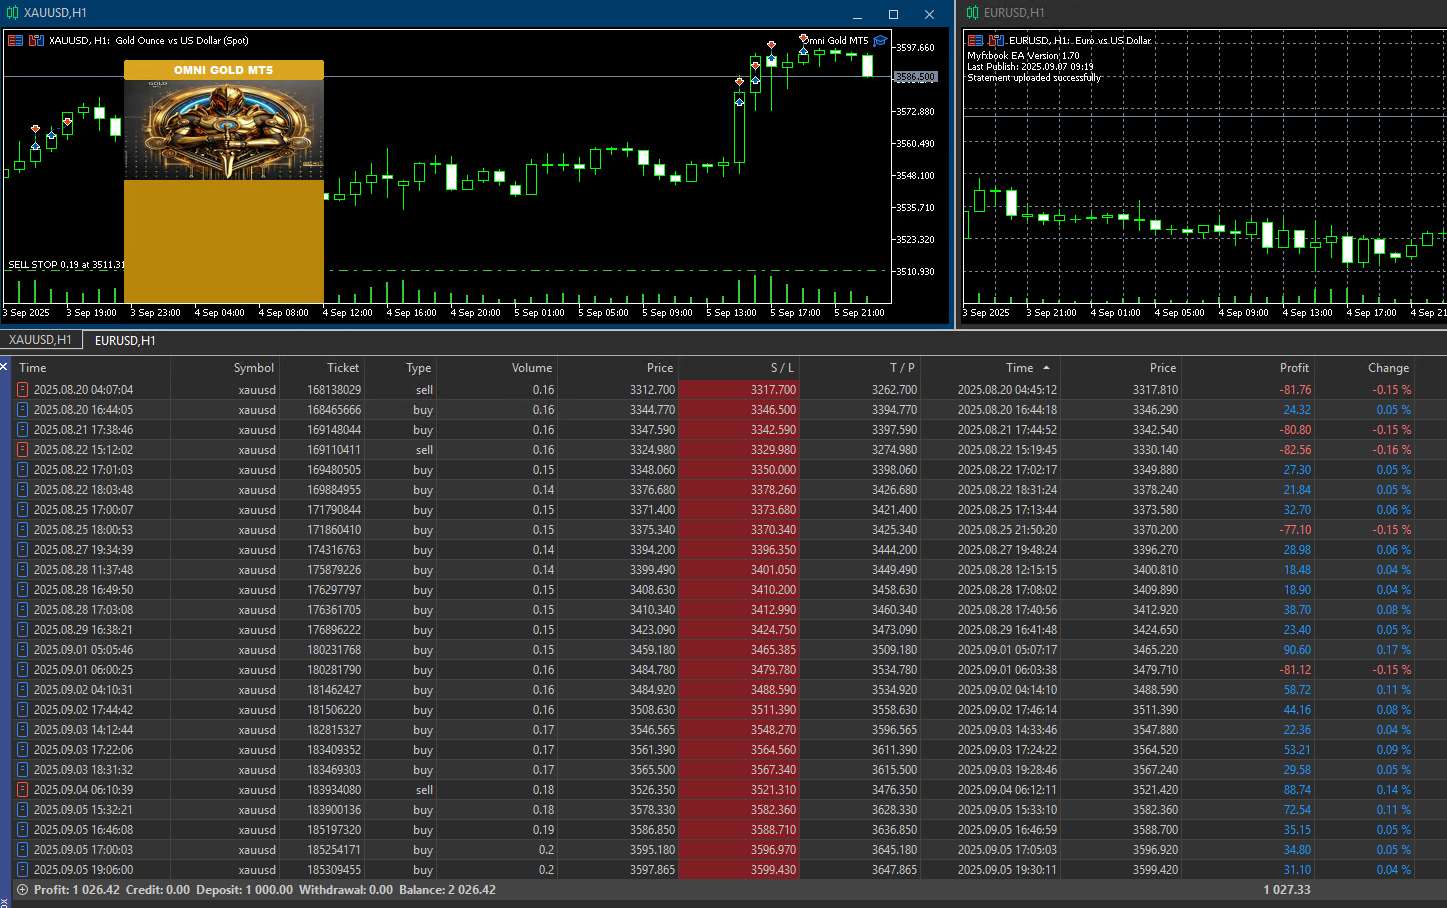Sort by the S / L column header

click(739, 368)
